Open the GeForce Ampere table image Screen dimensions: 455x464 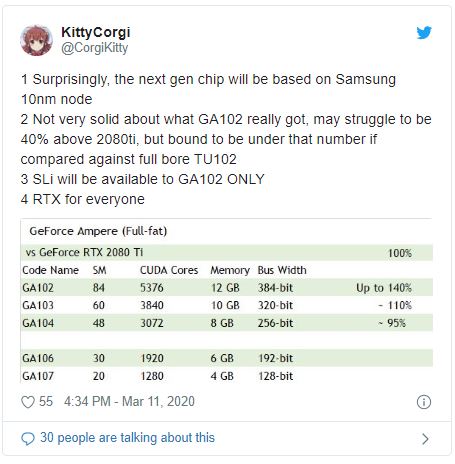click(x=227, y=301)
